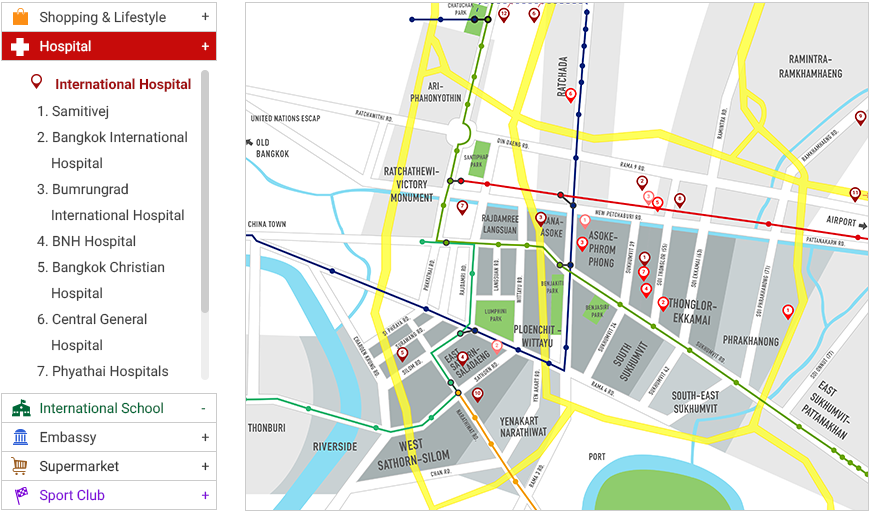Click the hospital list scrollbar
Image resolution: width=870 pixels, height=512 pixels.
point(205,190)
